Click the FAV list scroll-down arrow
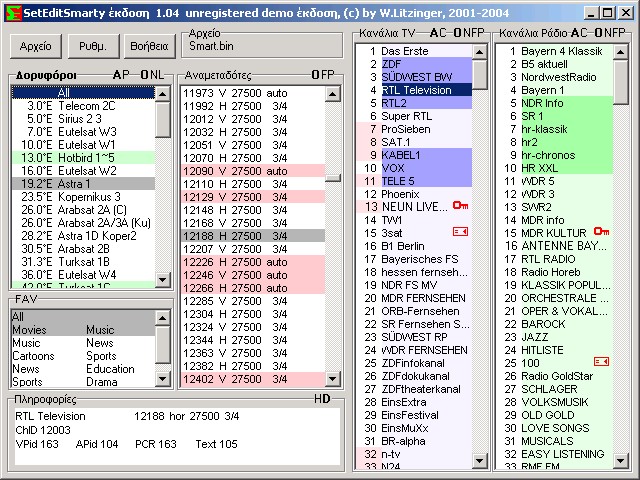Image resolution: width=640 pixels, height=480 pixels. 163,380
